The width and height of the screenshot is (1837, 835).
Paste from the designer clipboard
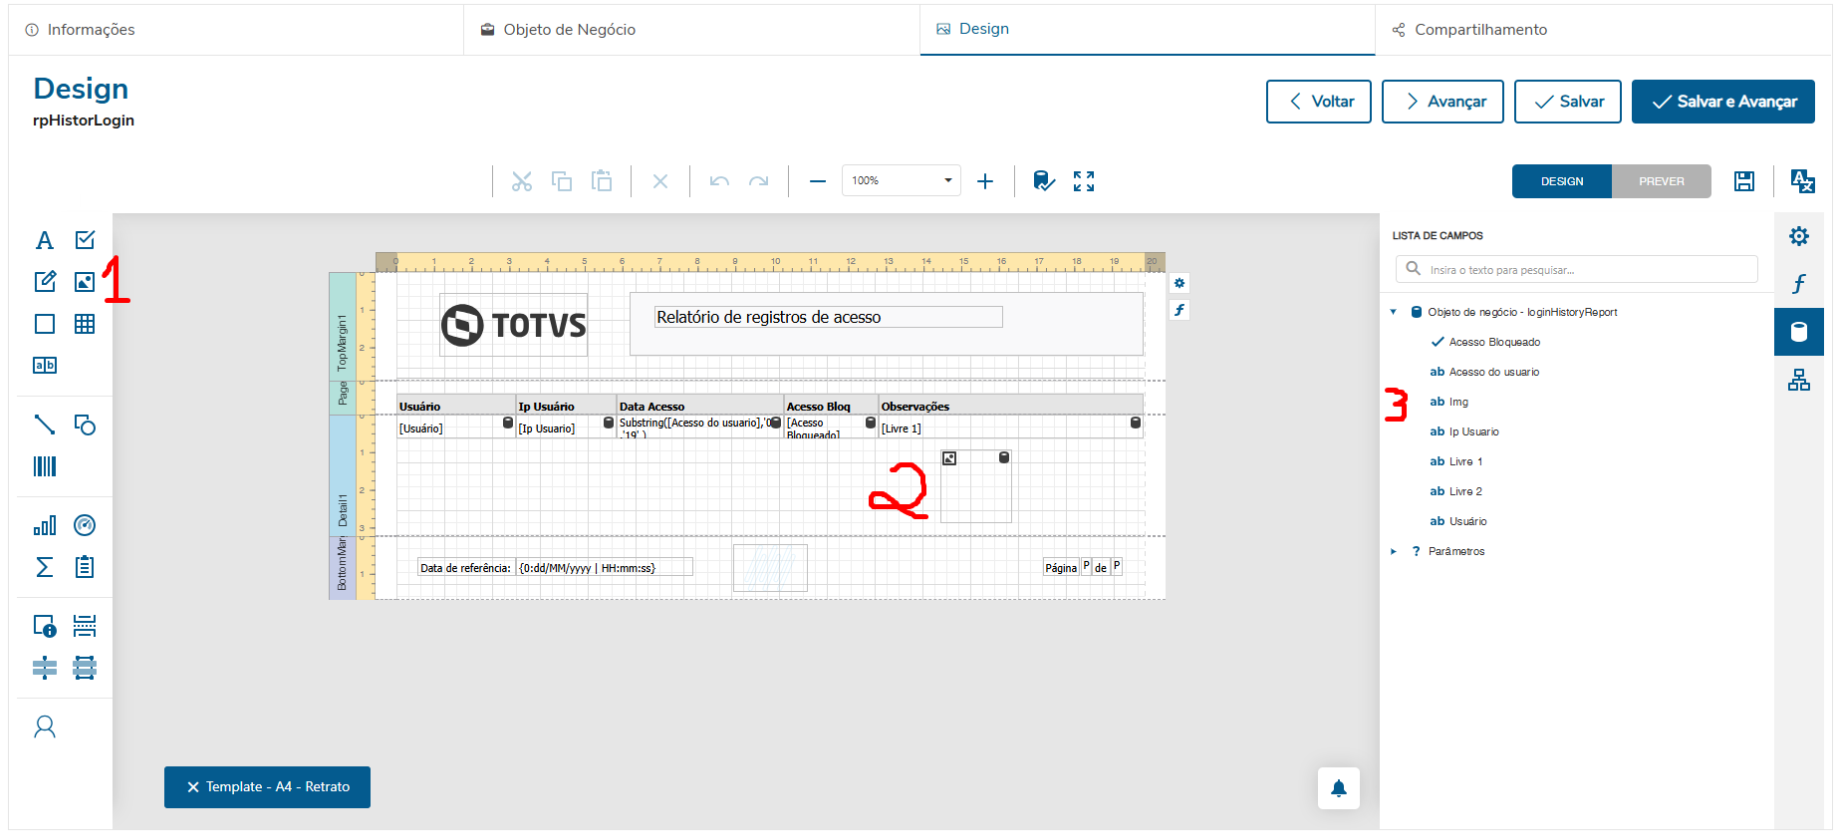tap(601, 181)
